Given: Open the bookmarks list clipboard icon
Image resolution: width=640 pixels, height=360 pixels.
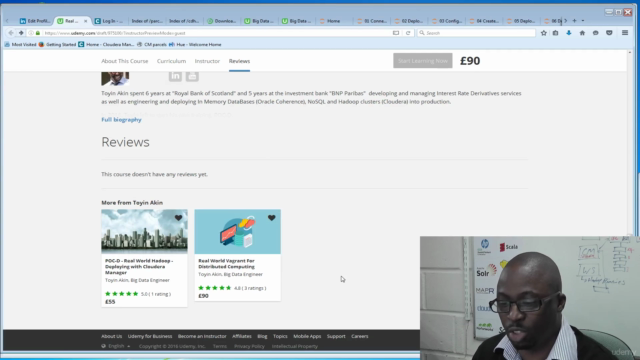Looking at the screenshot, I should click(556, 33).
